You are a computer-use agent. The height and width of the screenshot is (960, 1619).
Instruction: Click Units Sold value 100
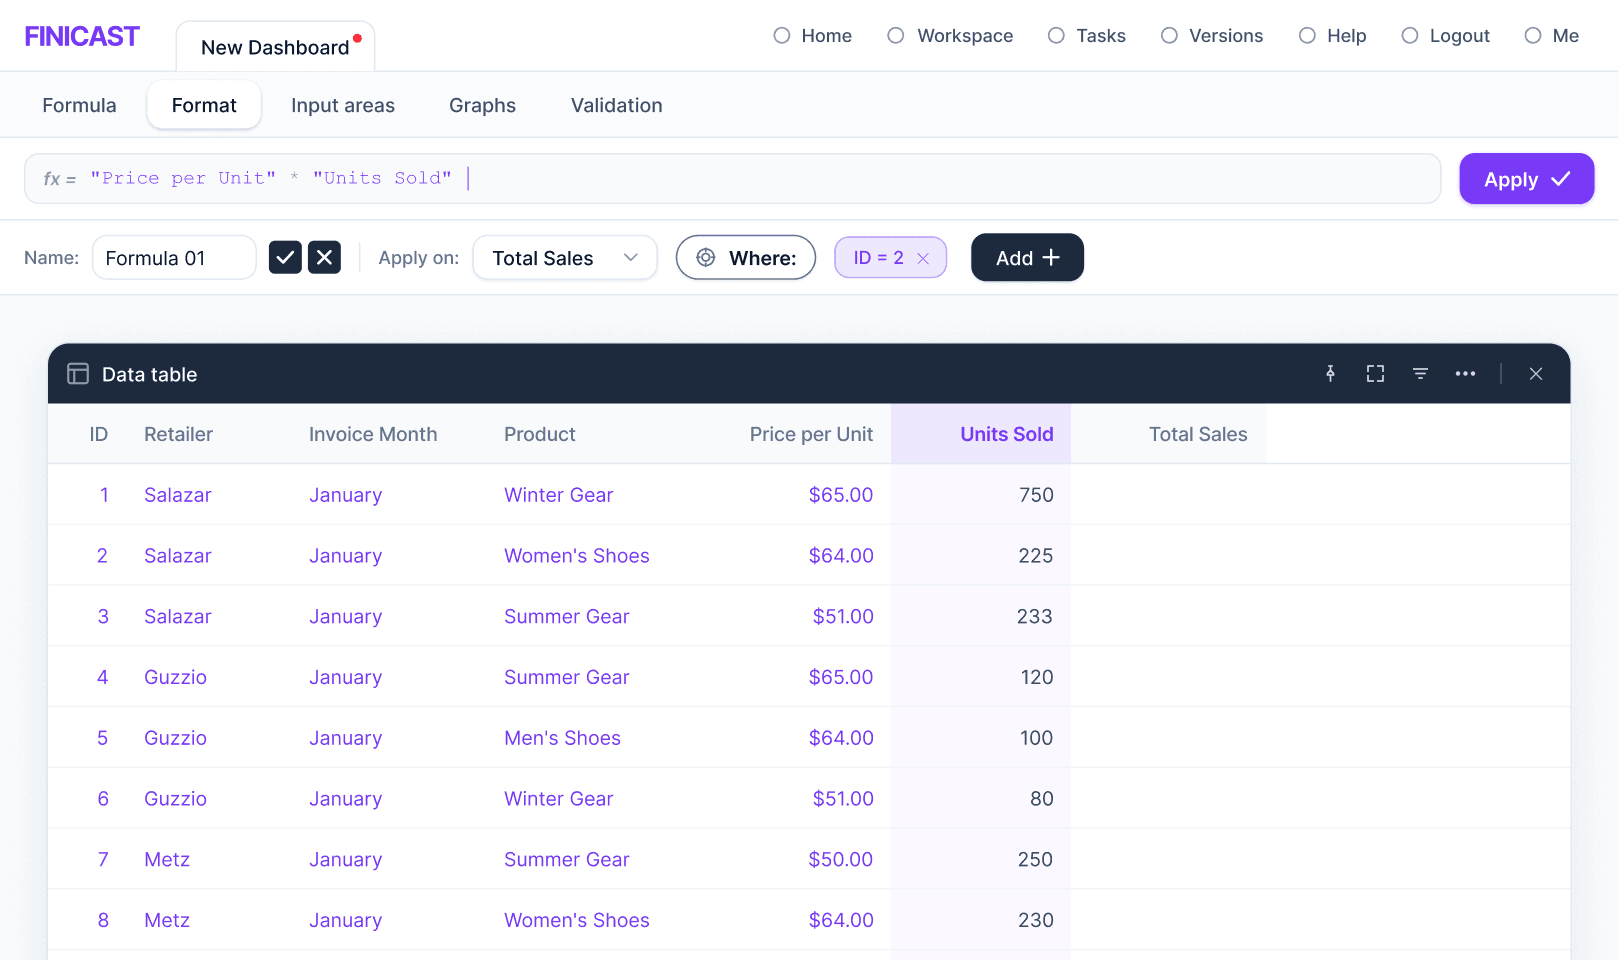1037,738
